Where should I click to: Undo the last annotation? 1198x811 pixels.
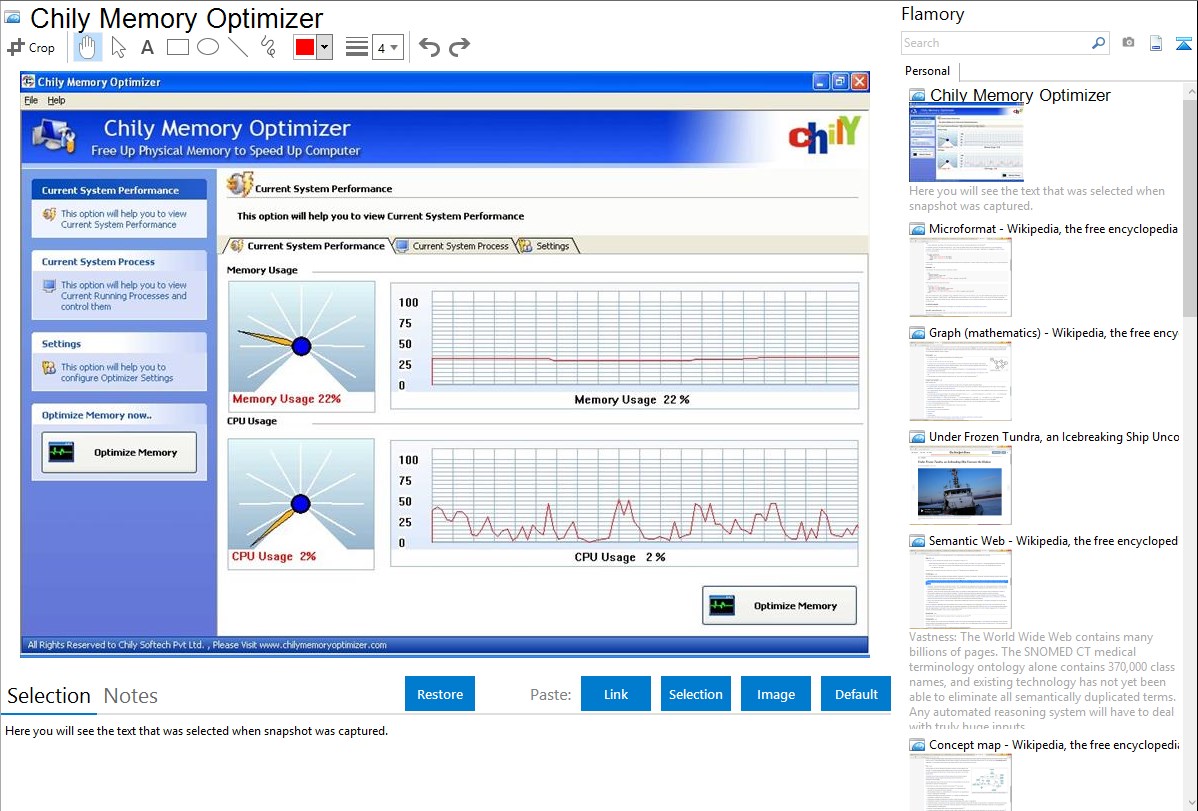point(429,47)
